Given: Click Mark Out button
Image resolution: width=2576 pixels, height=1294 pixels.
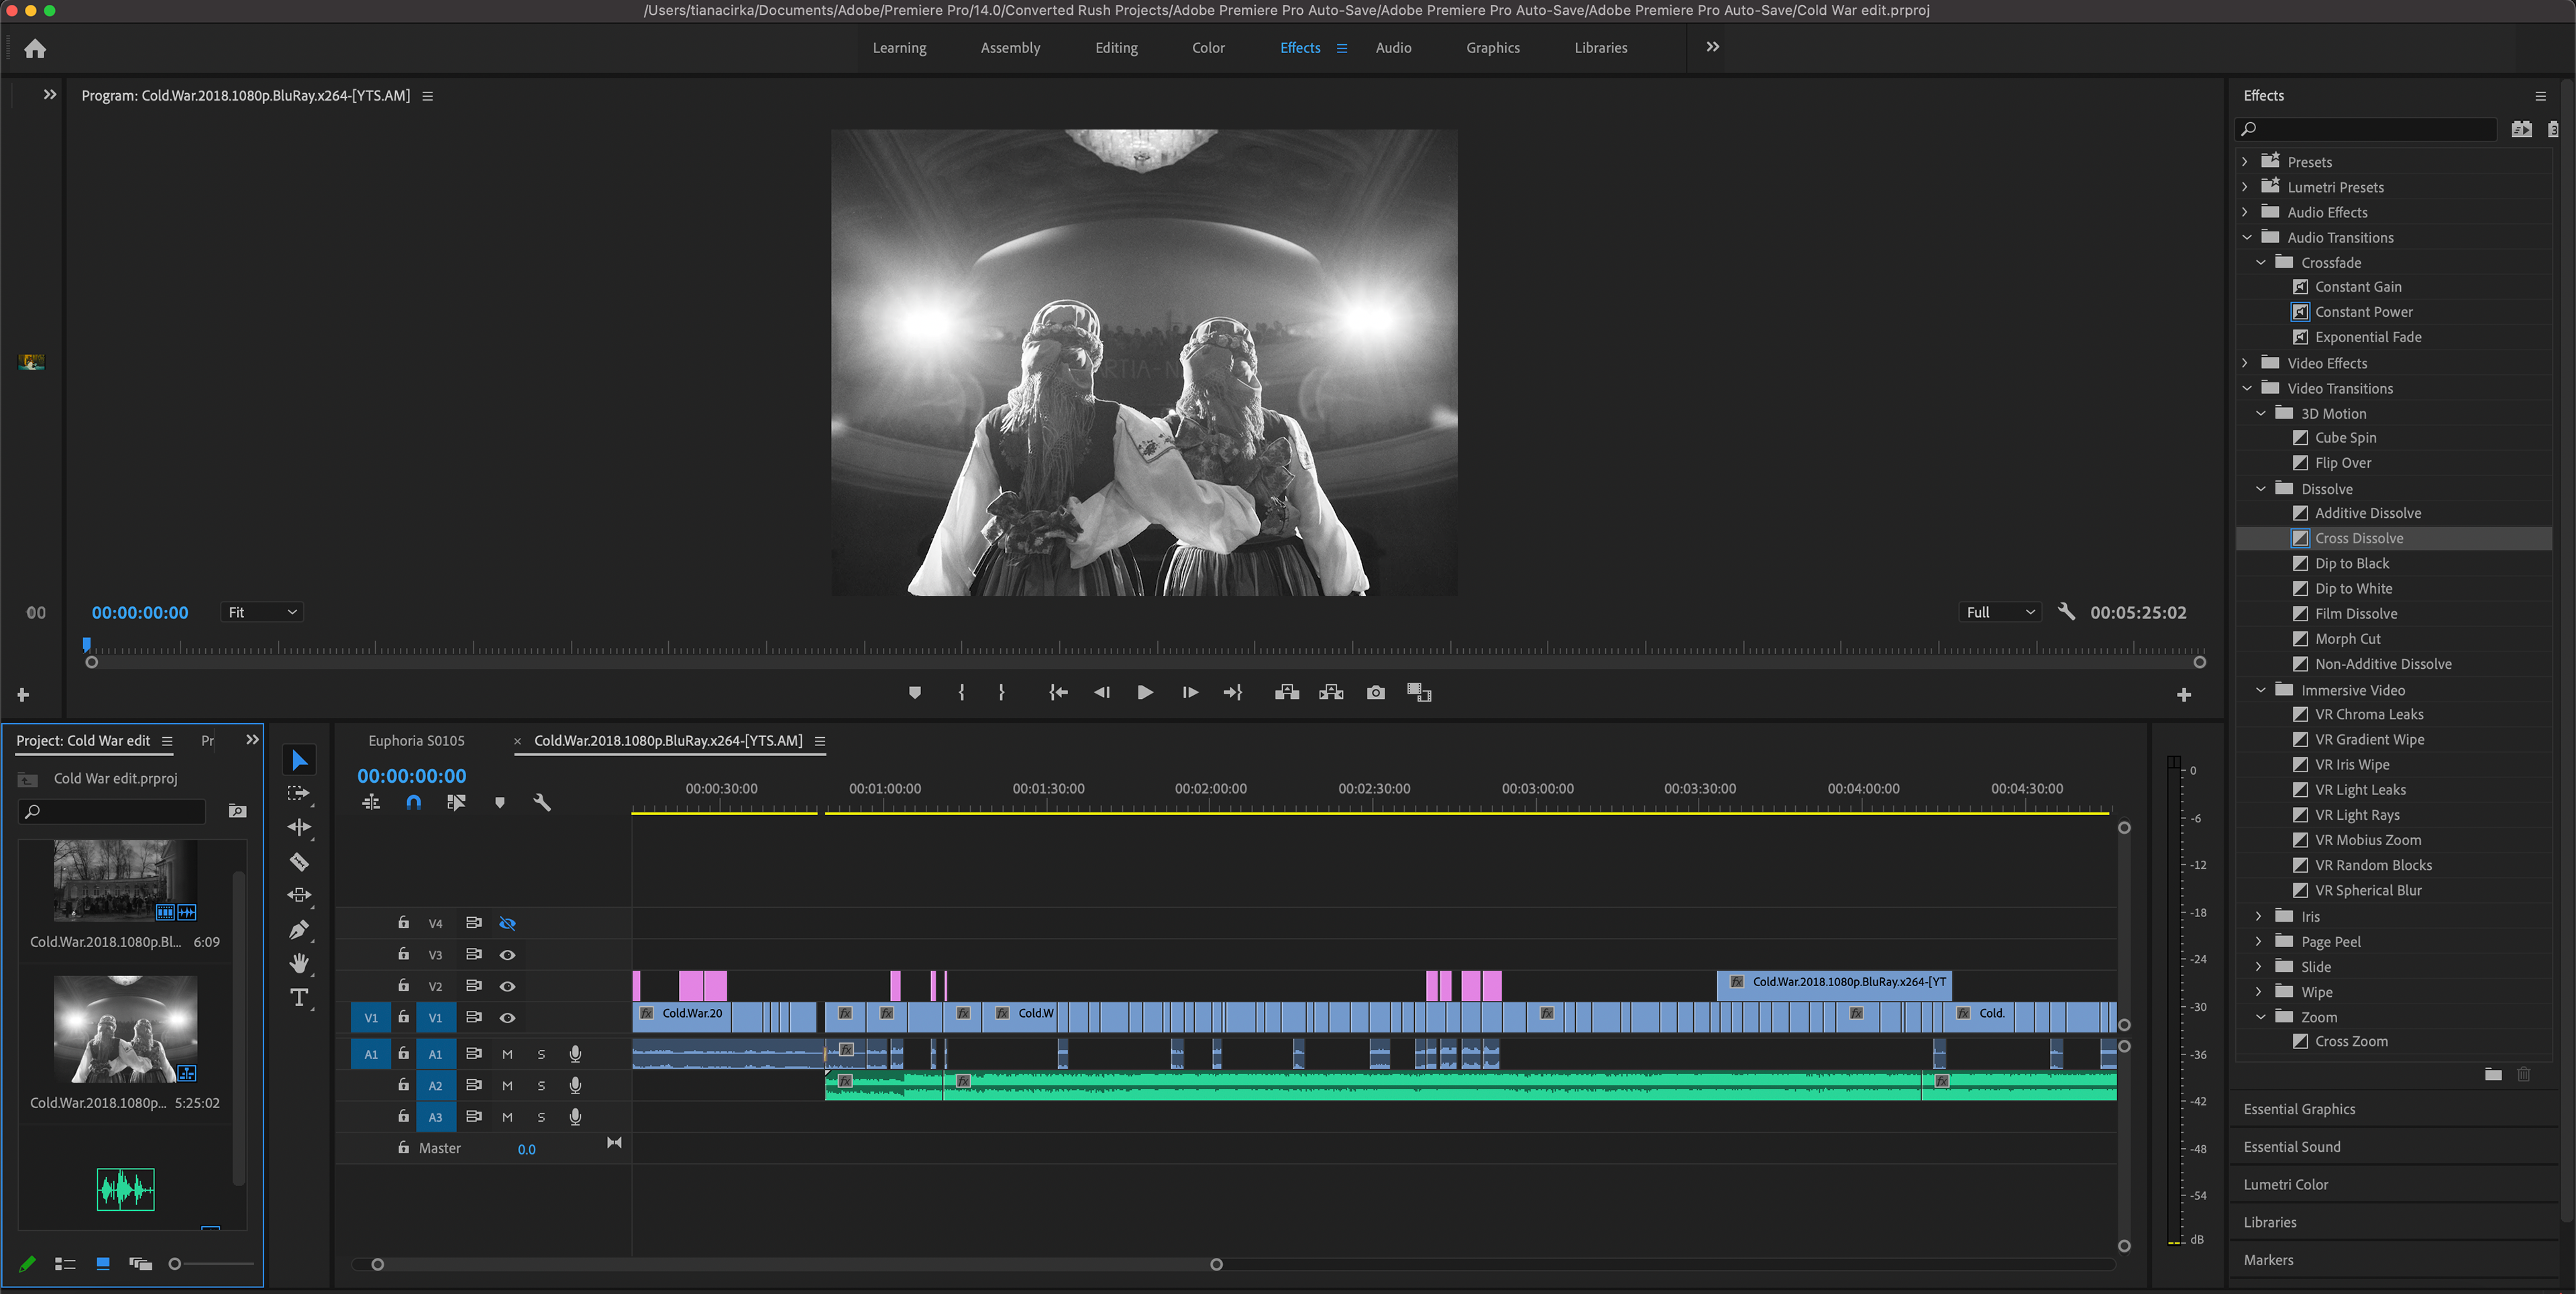Looking at the screenshot, I should point(1001,692).
